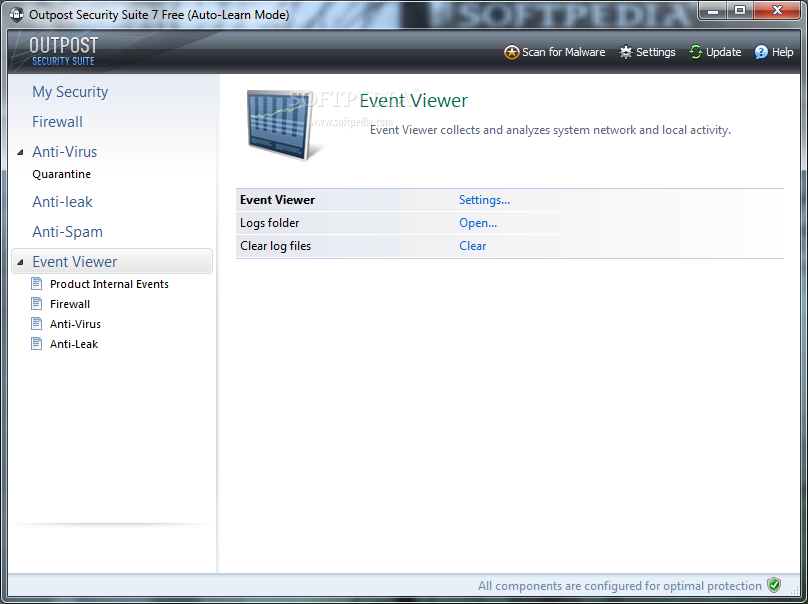Click the Help label in toolbar

click(x=782, y=52)
